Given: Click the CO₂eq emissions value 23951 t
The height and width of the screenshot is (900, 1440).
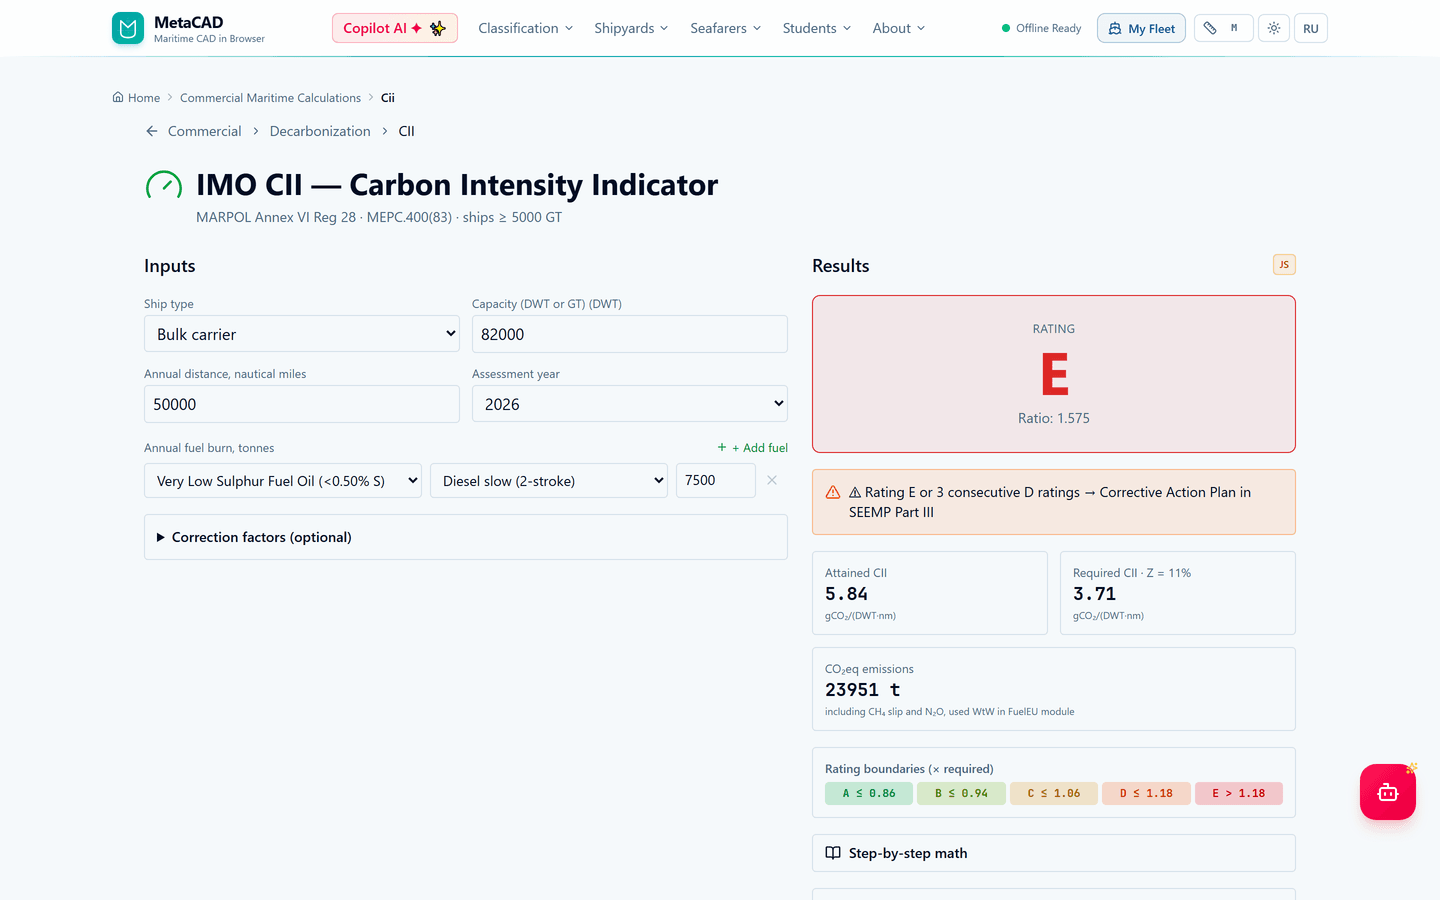Looking at the screenshot, I should [862, 690].
